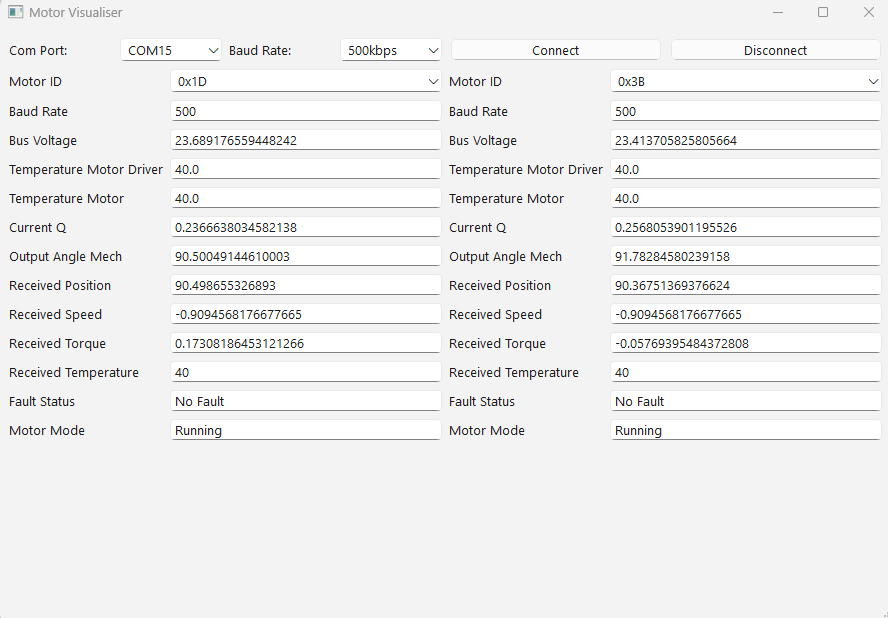
Task: Click the right motor's Fault Status field
Action: tap(746, 401)
